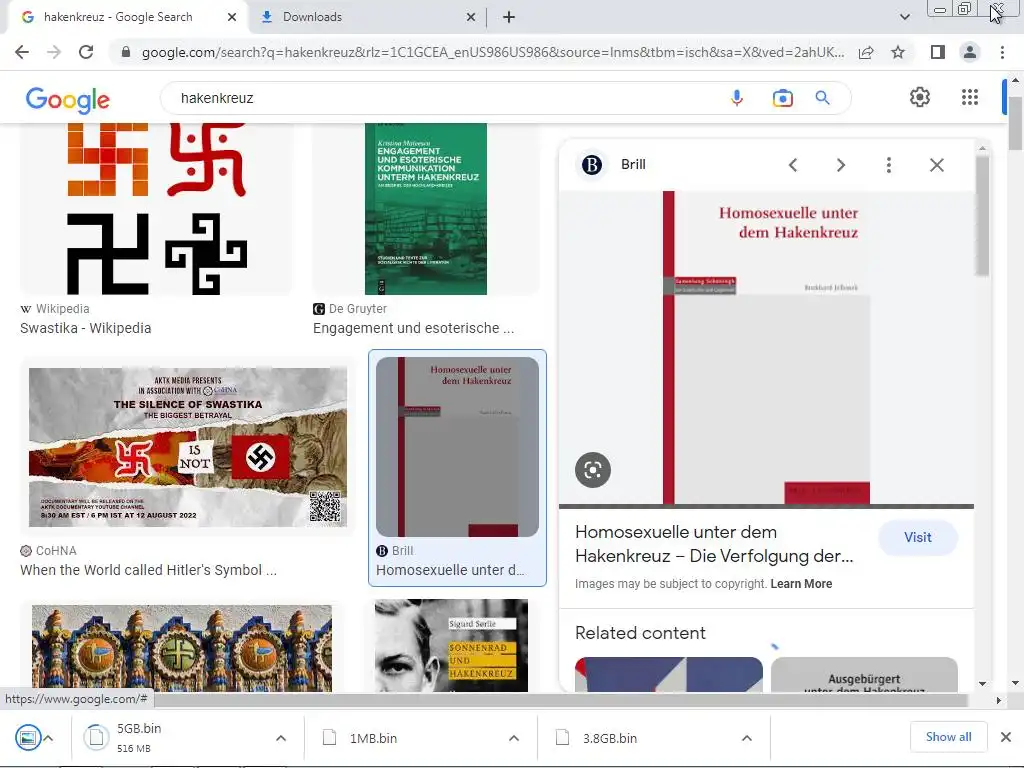Open Chrome's three-dot menu
This screenshot has width=1024, height=768.
pyautogui.click(x=1002, y=52)
